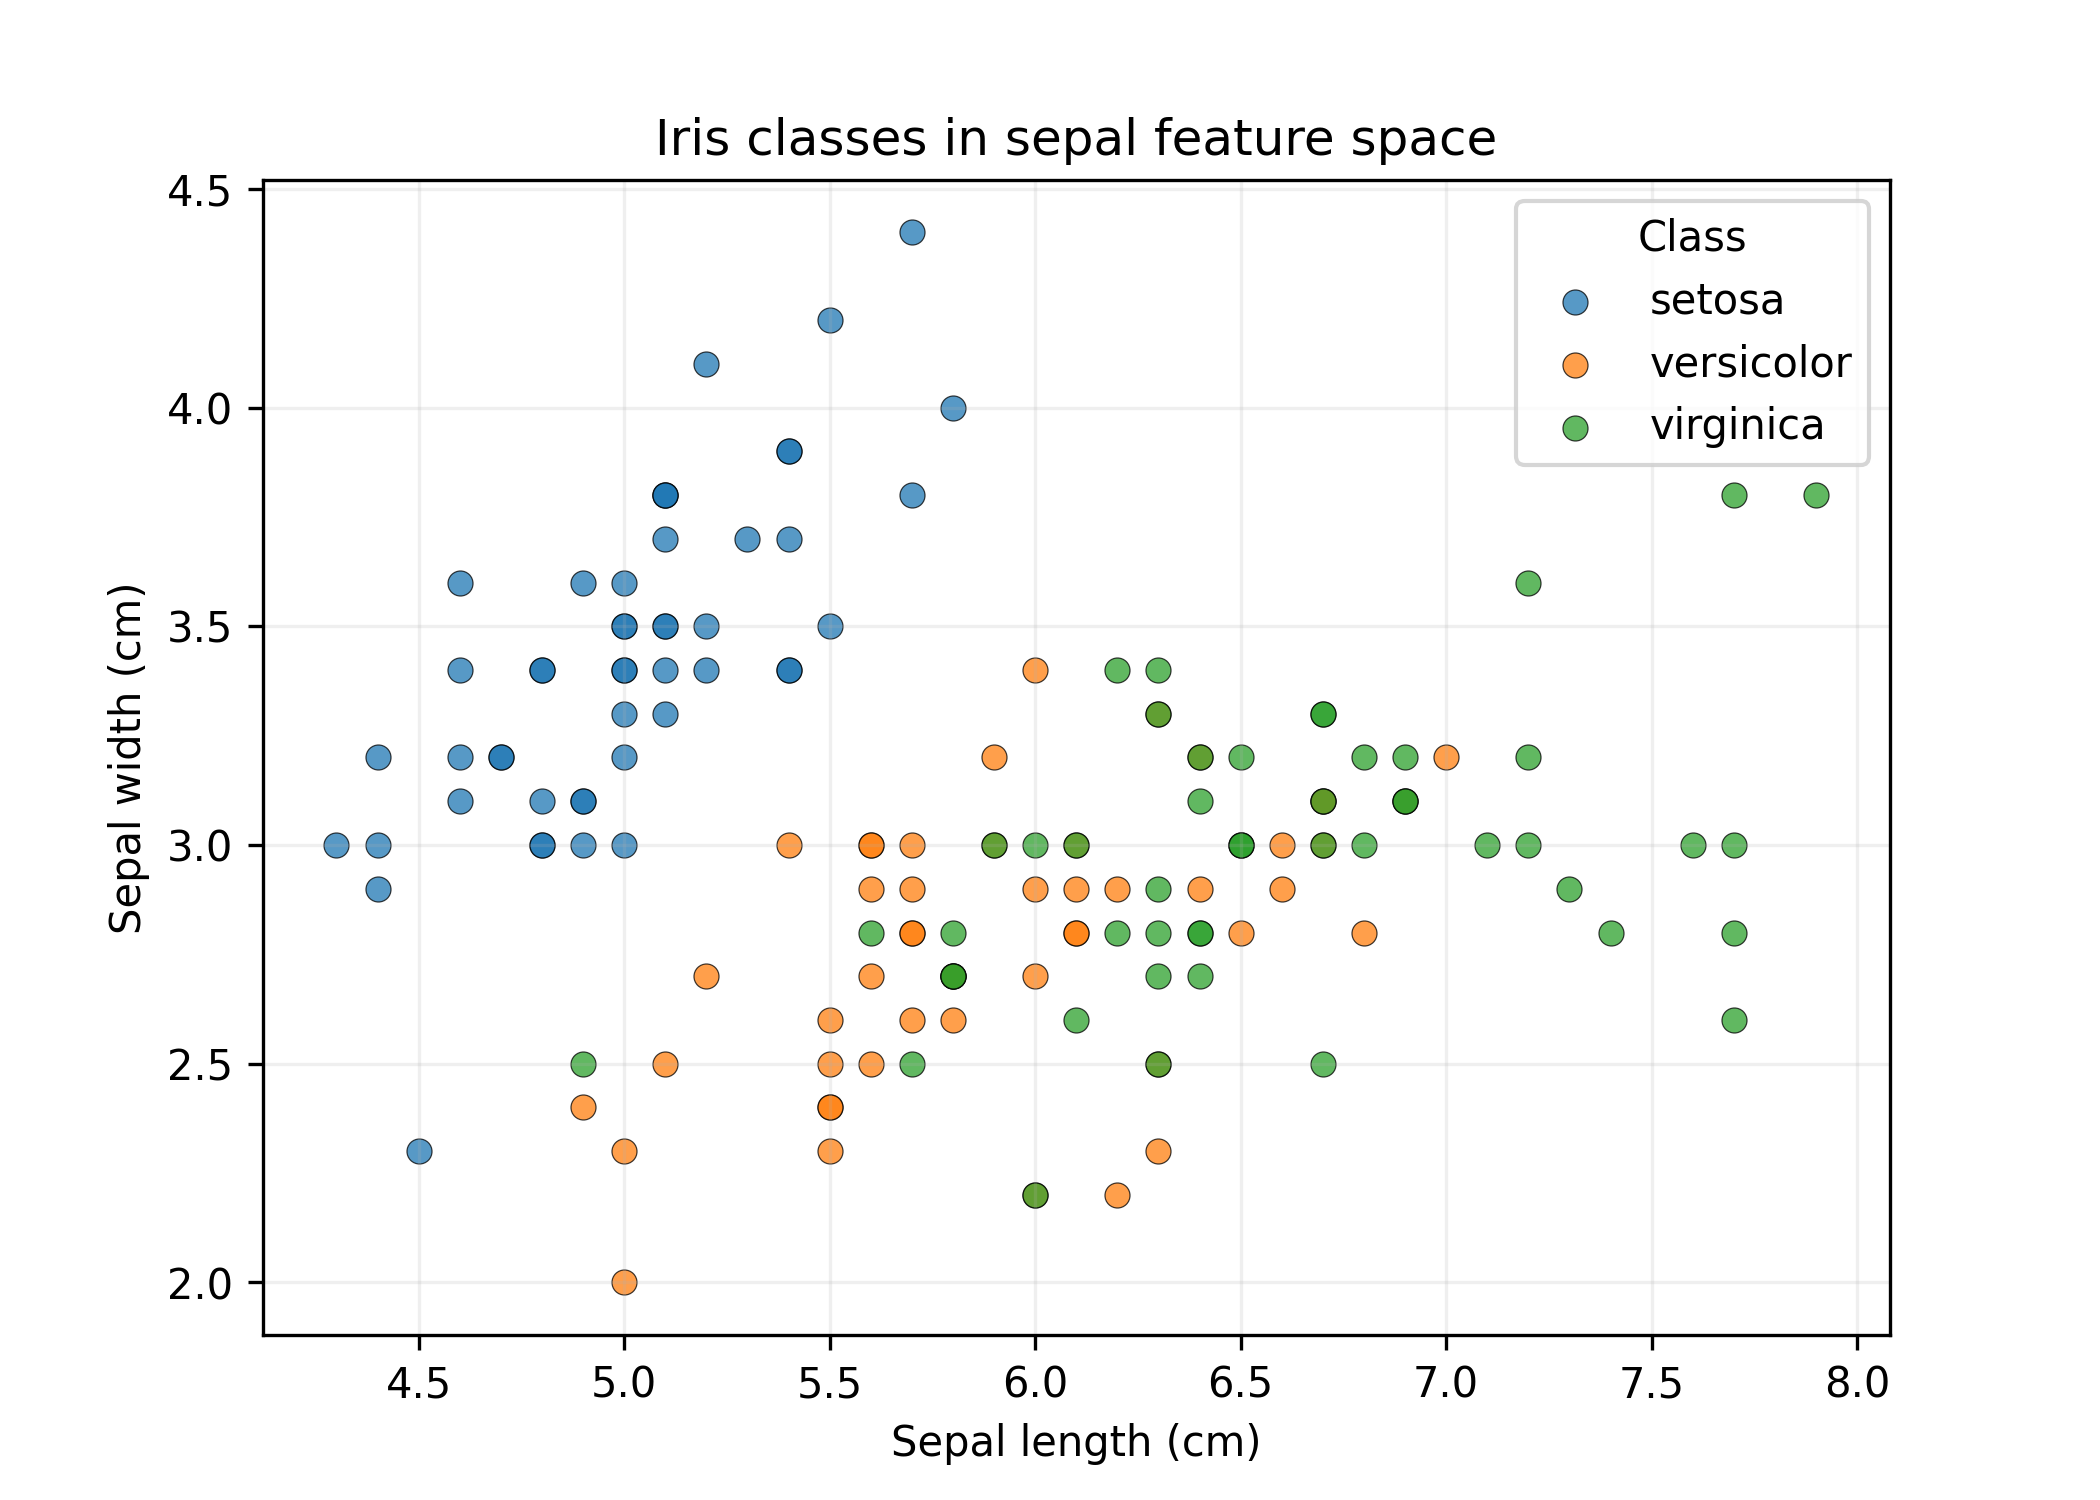Viewport: 2100px width, 1500px height.
Task: Select the "virginica" legend label
Action: point(1736,426)
